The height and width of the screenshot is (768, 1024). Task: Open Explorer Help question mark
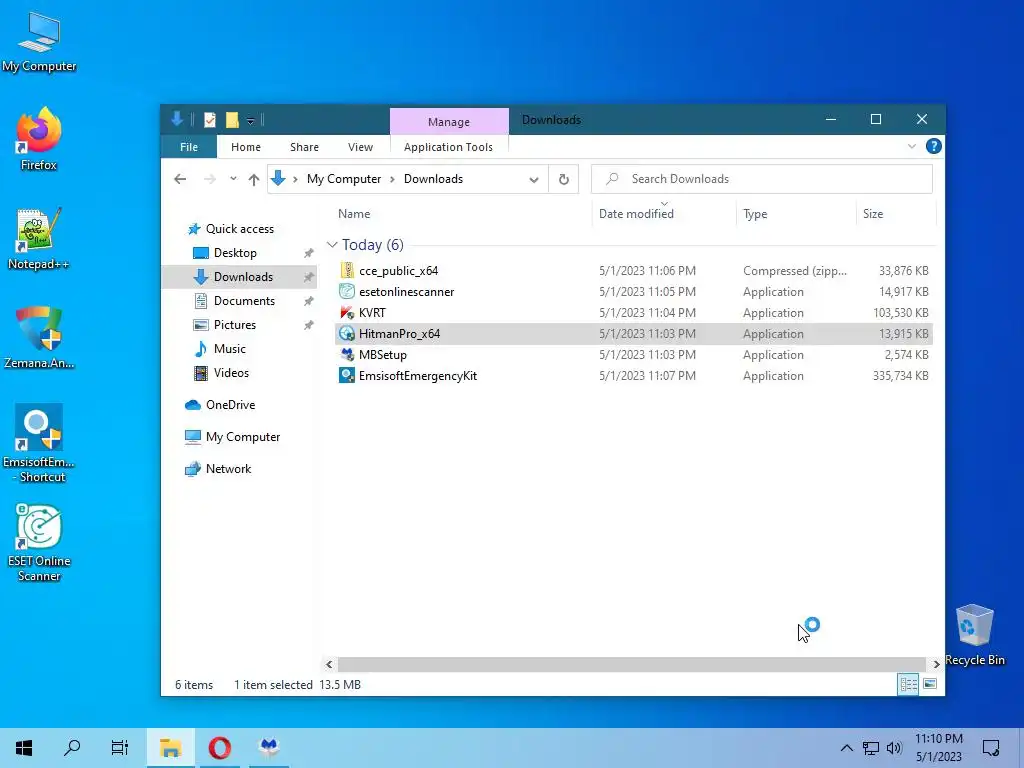tap(933, 146)
